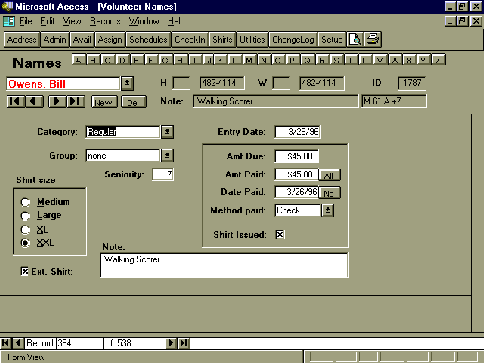The image size is (484, 363).
Task: Click the ChangeLog toolbar button
Action: coord(293,40)
